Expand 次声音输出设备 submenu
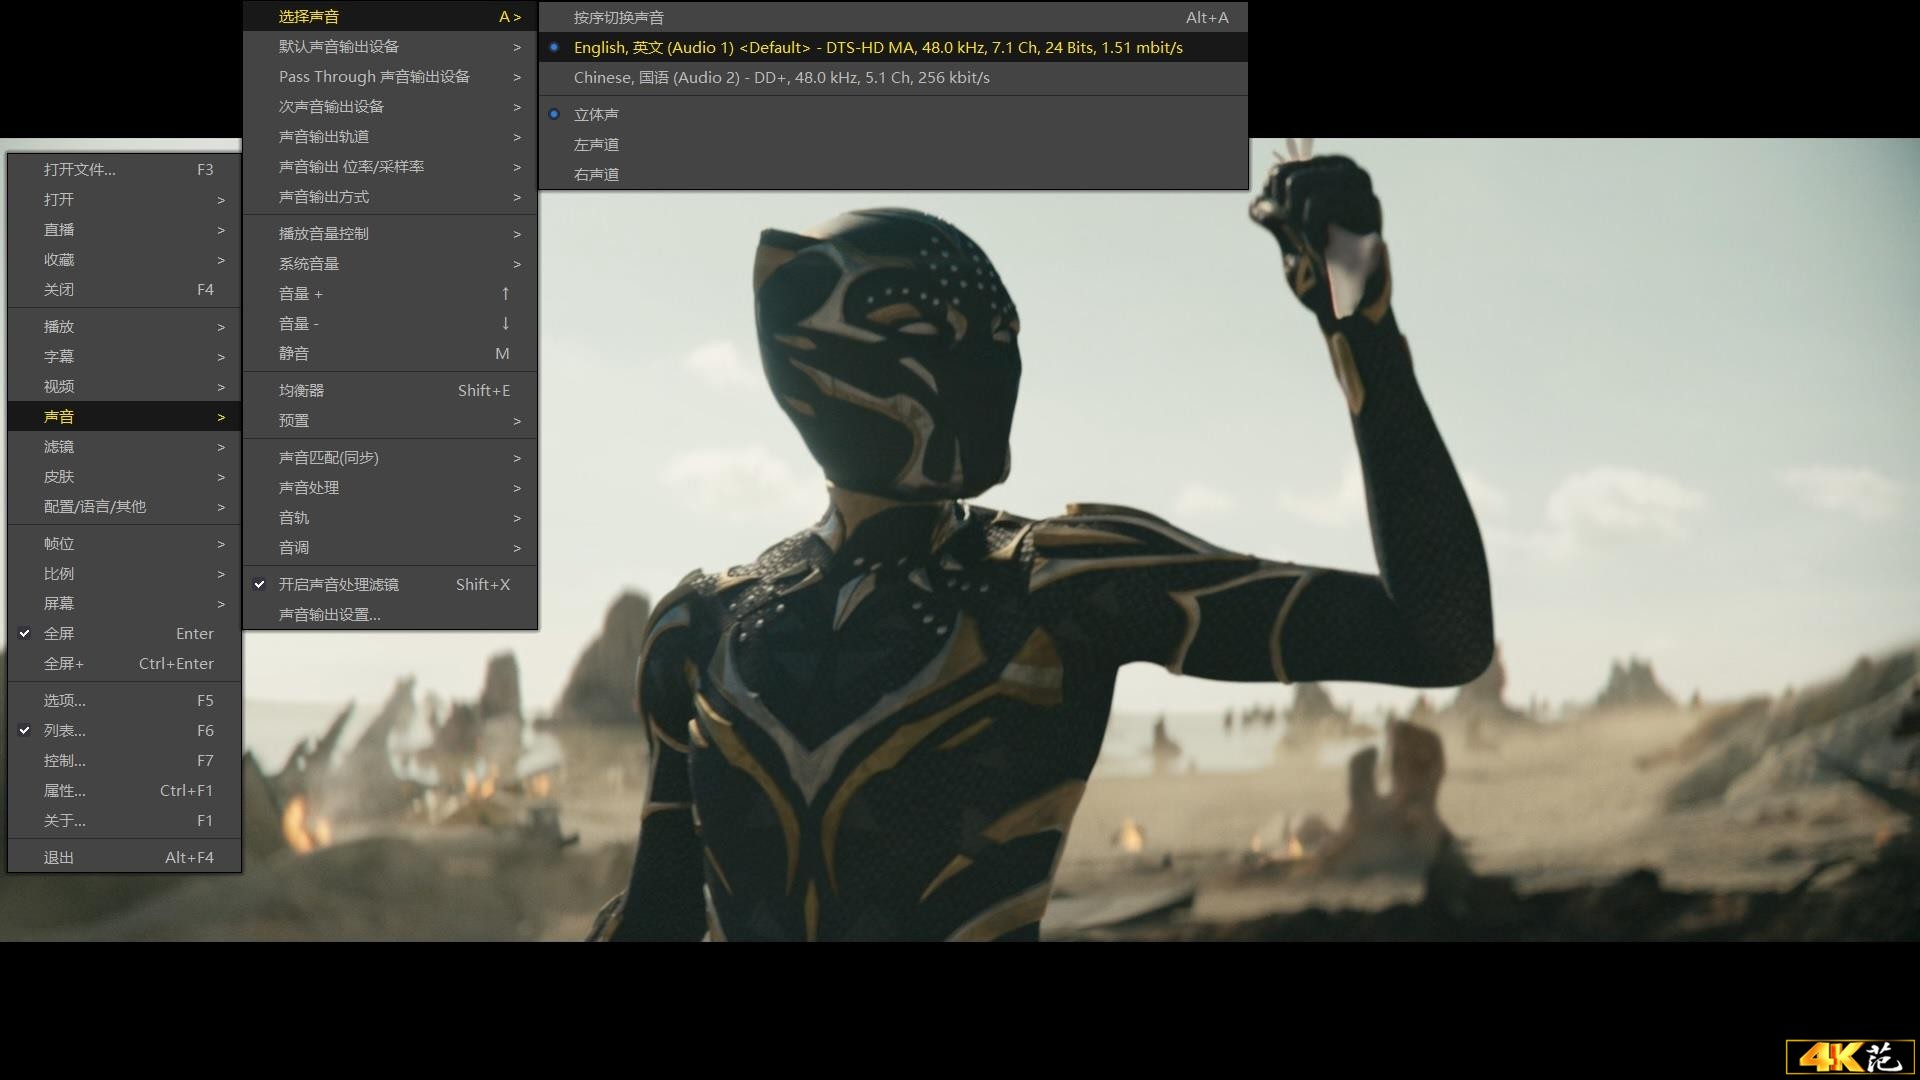The width and height of the screenshot is (1920, 1080). click(390, 106)
